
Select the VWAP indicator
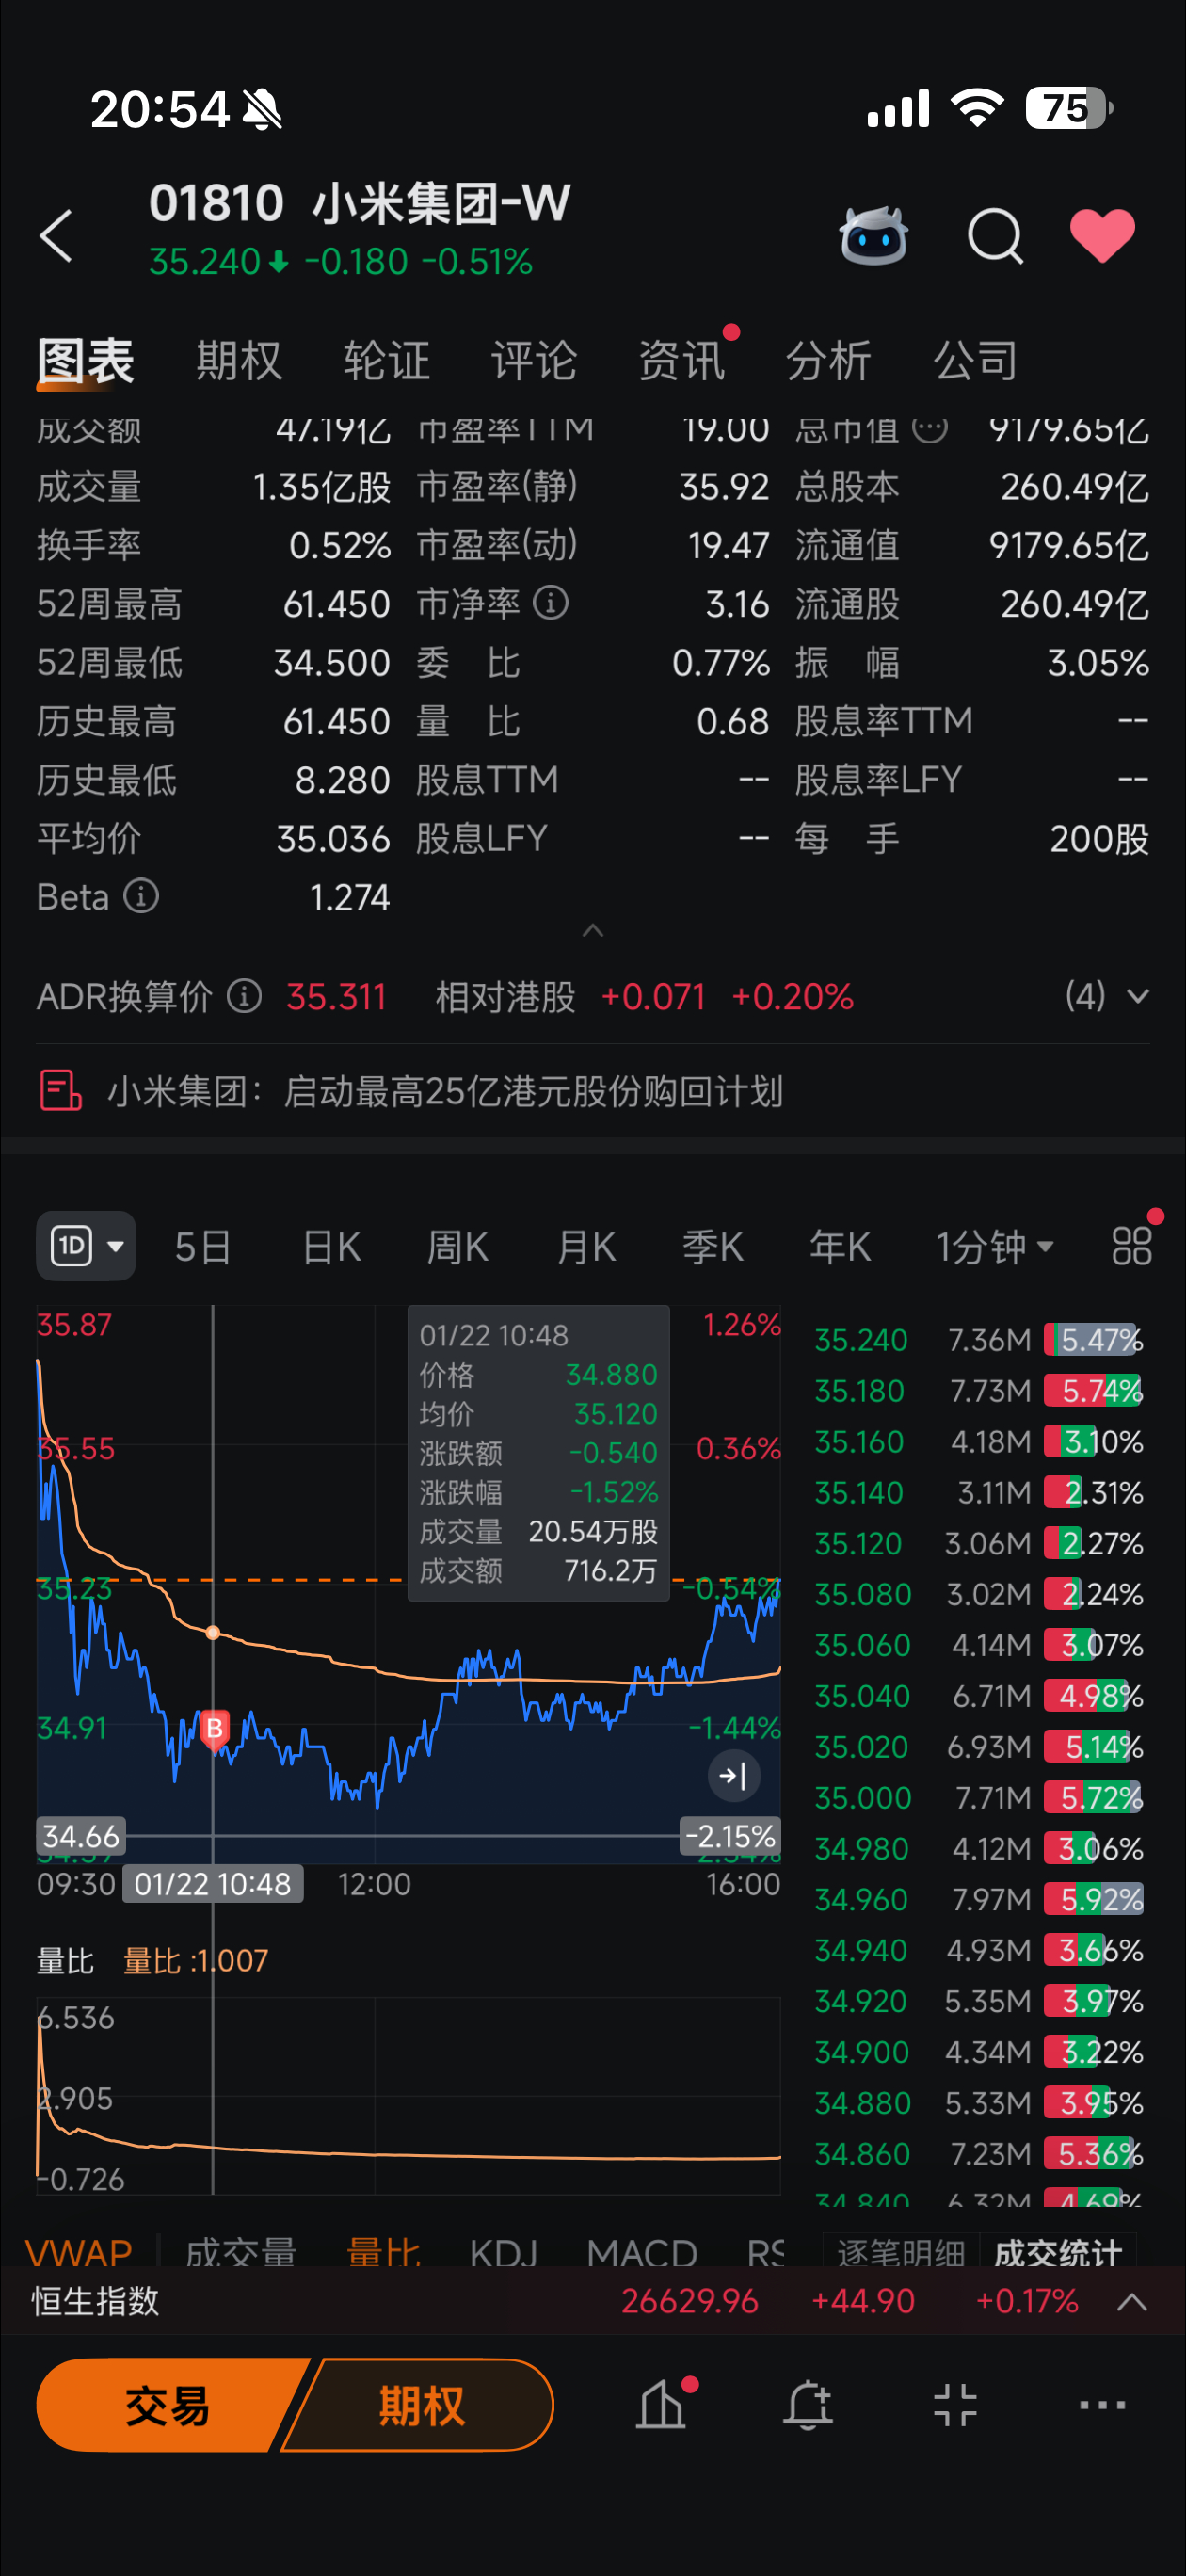click(x=79, y=2252)
